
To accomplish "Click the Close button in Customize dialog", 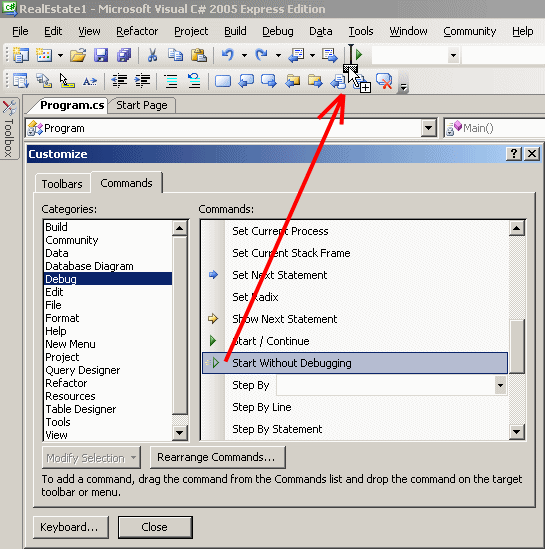I will (155, 527).
